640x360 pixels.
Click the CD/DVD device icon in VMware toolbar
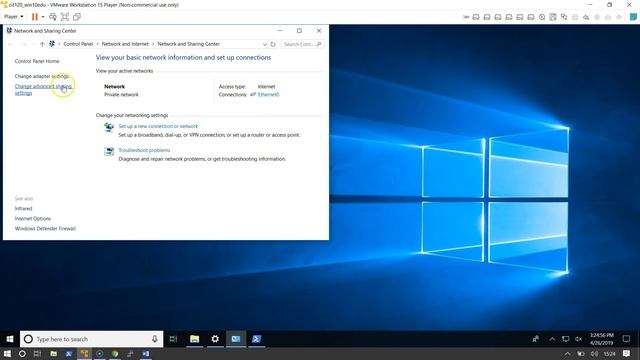[x=542, y=17]
